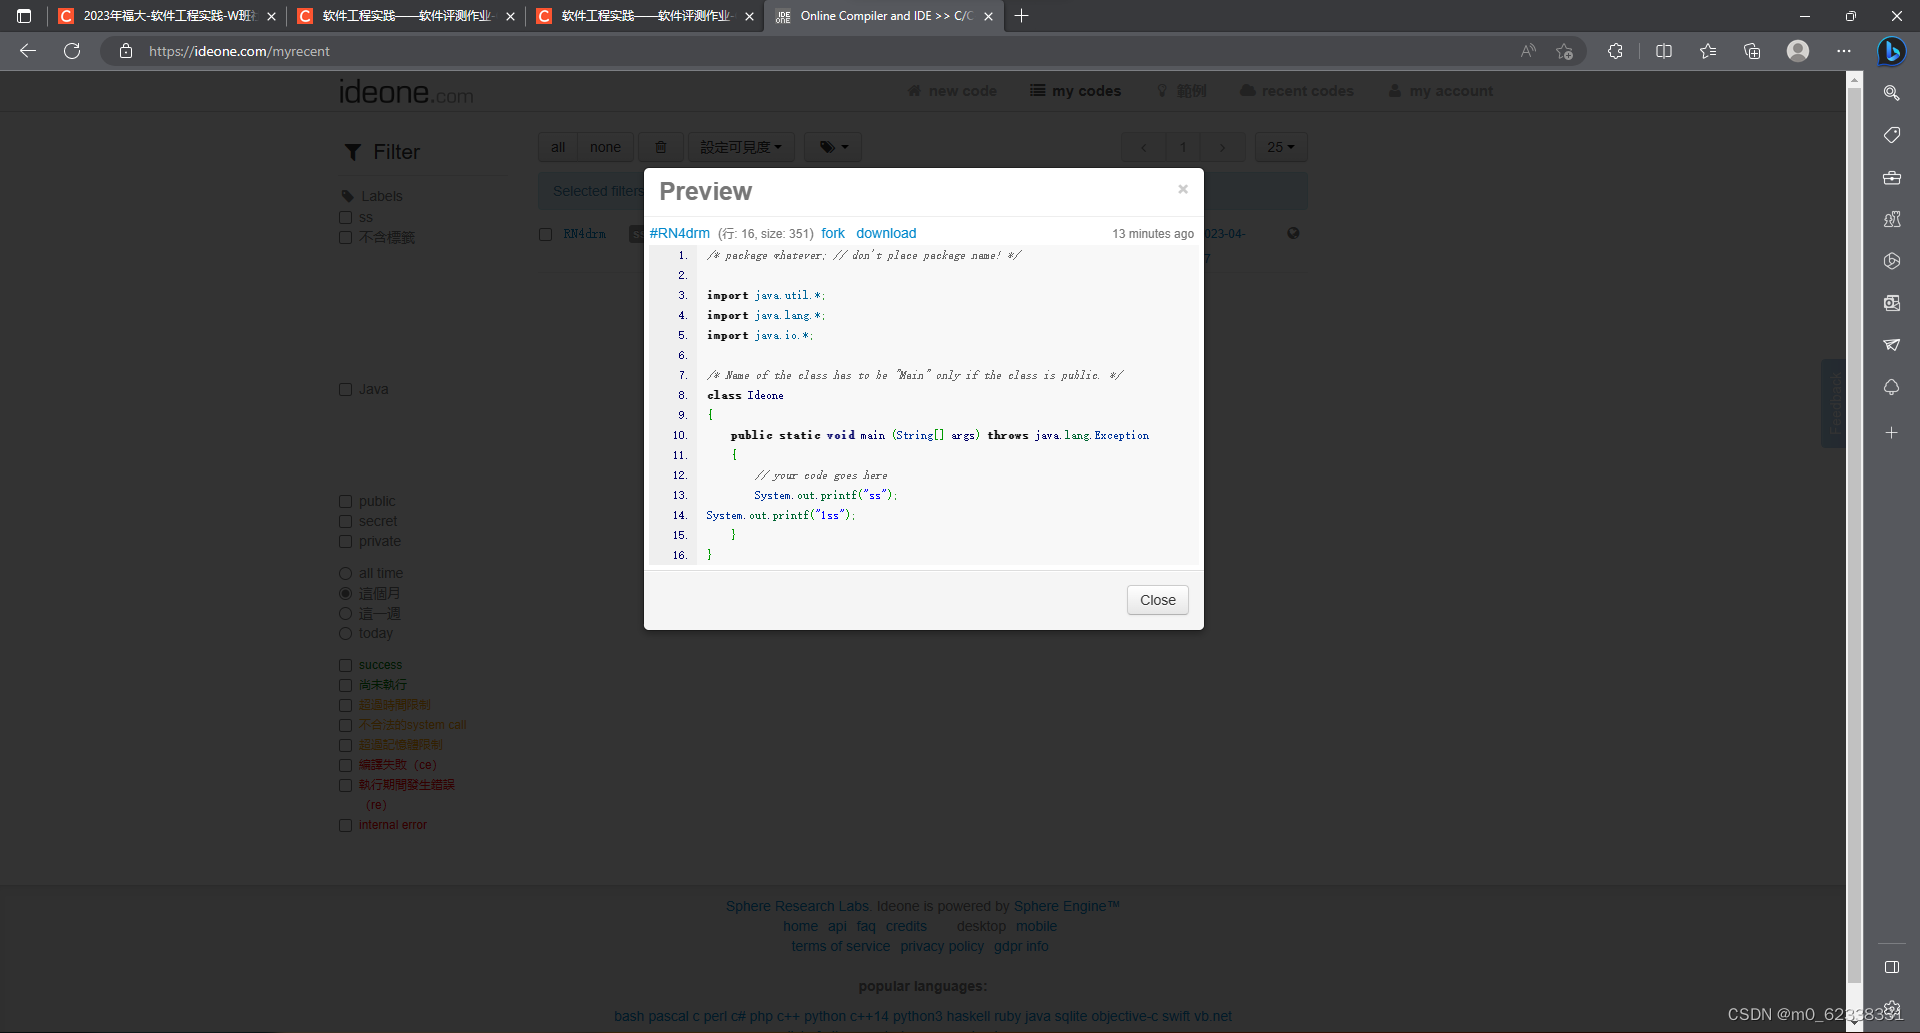Open sidebar tools briefcase icon

click(x=1891, y=177)
